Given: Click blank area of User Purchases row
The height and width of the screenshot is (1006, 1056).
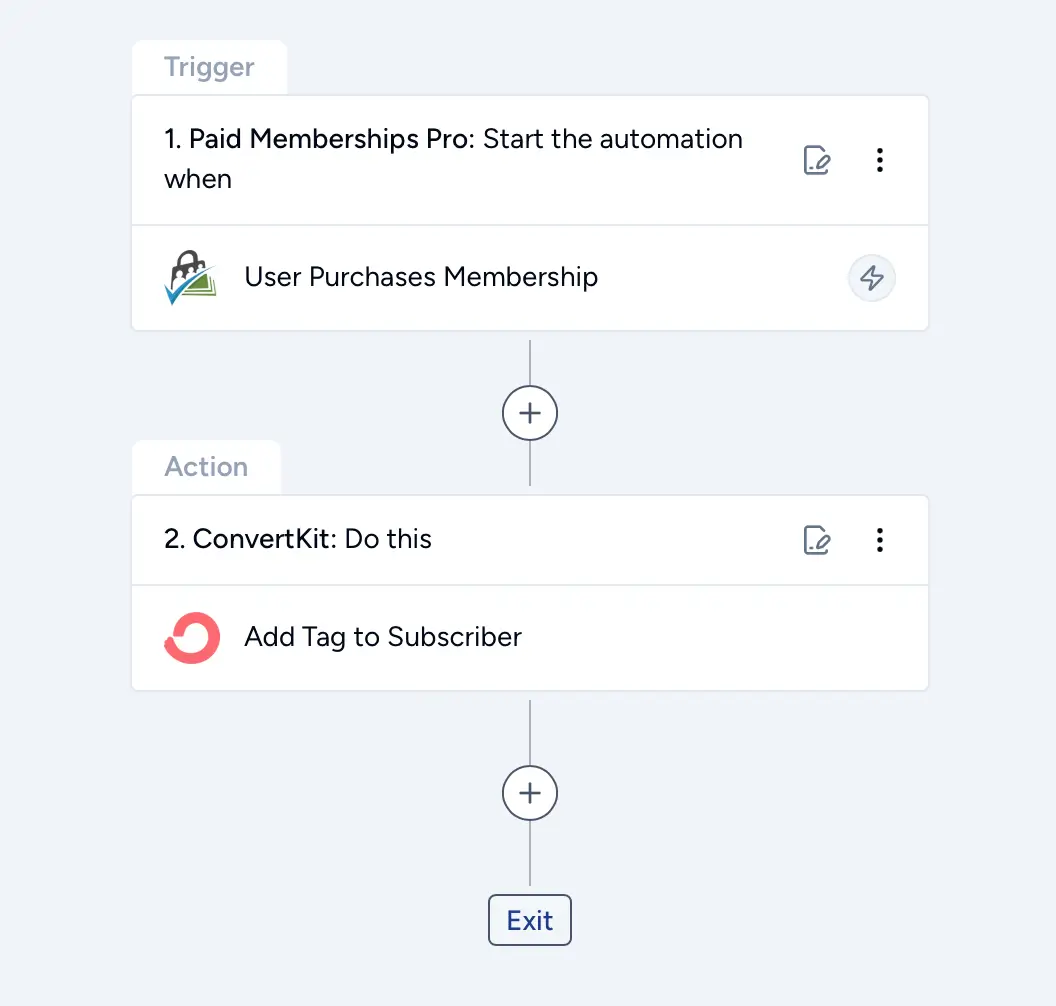Looking at the screenshot, I should tap(721, 277).
